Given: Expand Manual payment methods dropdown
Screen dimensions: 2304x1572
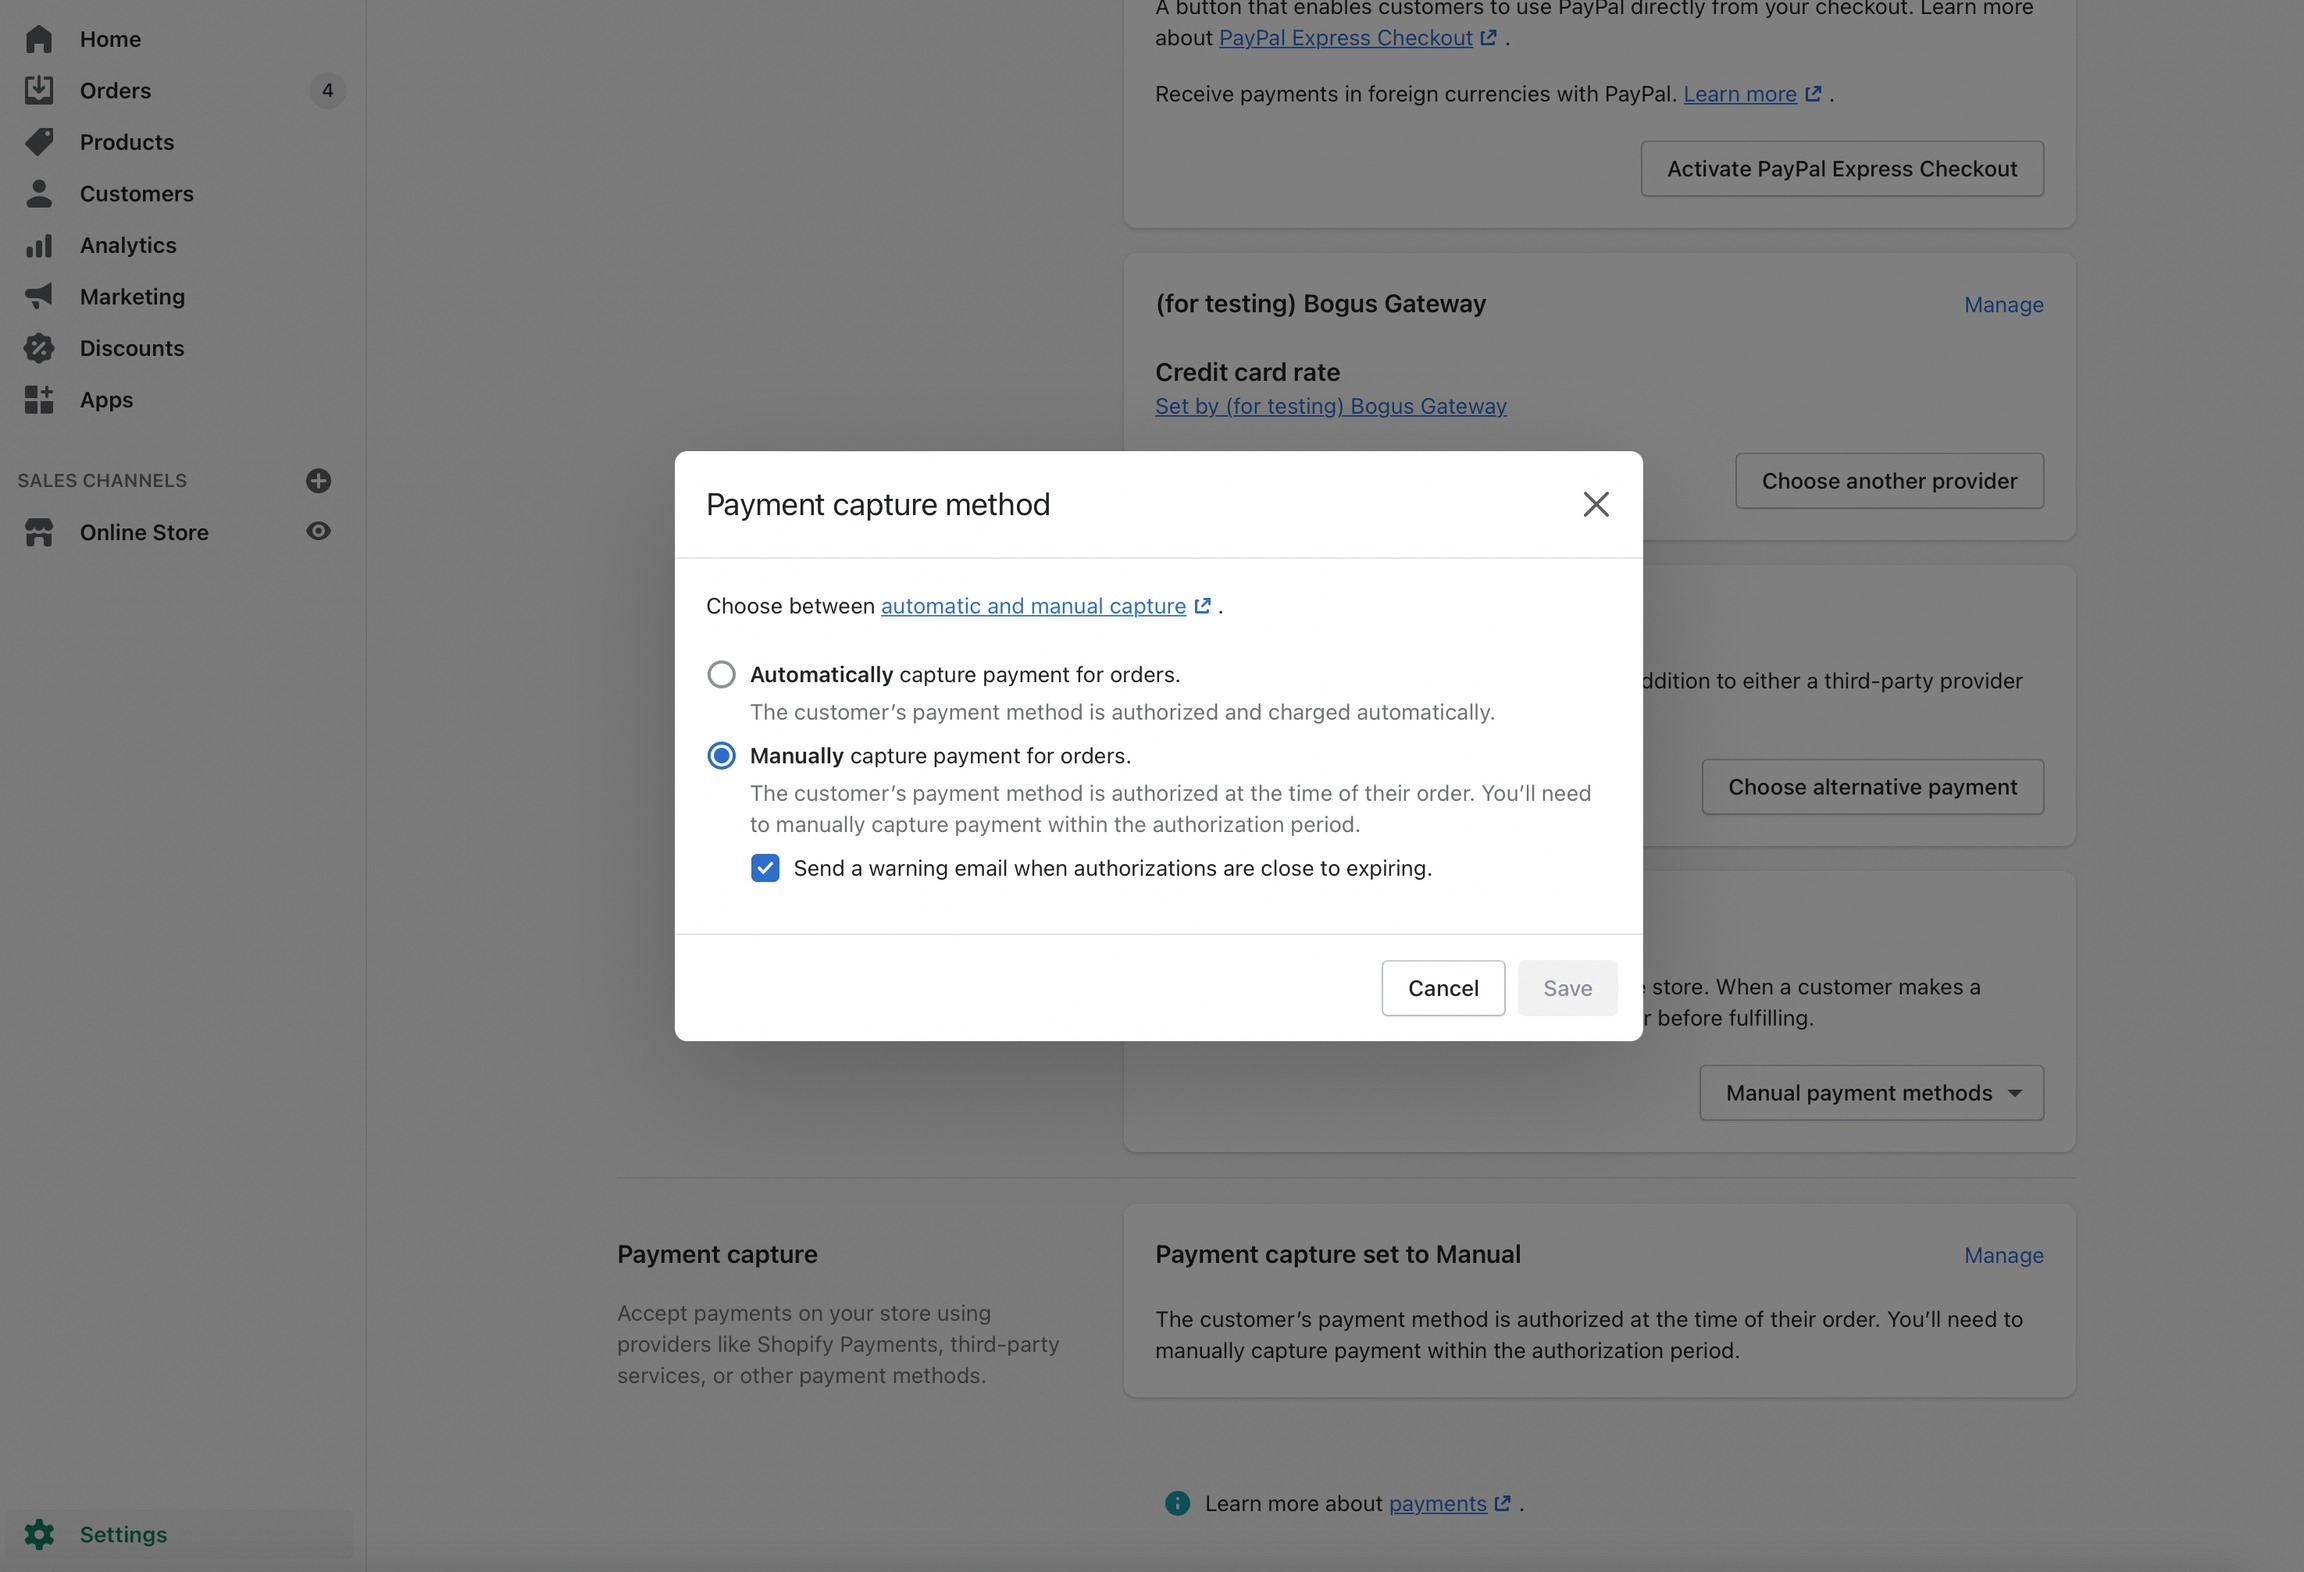Looking at the screenshot, I should (1871, 1092).
